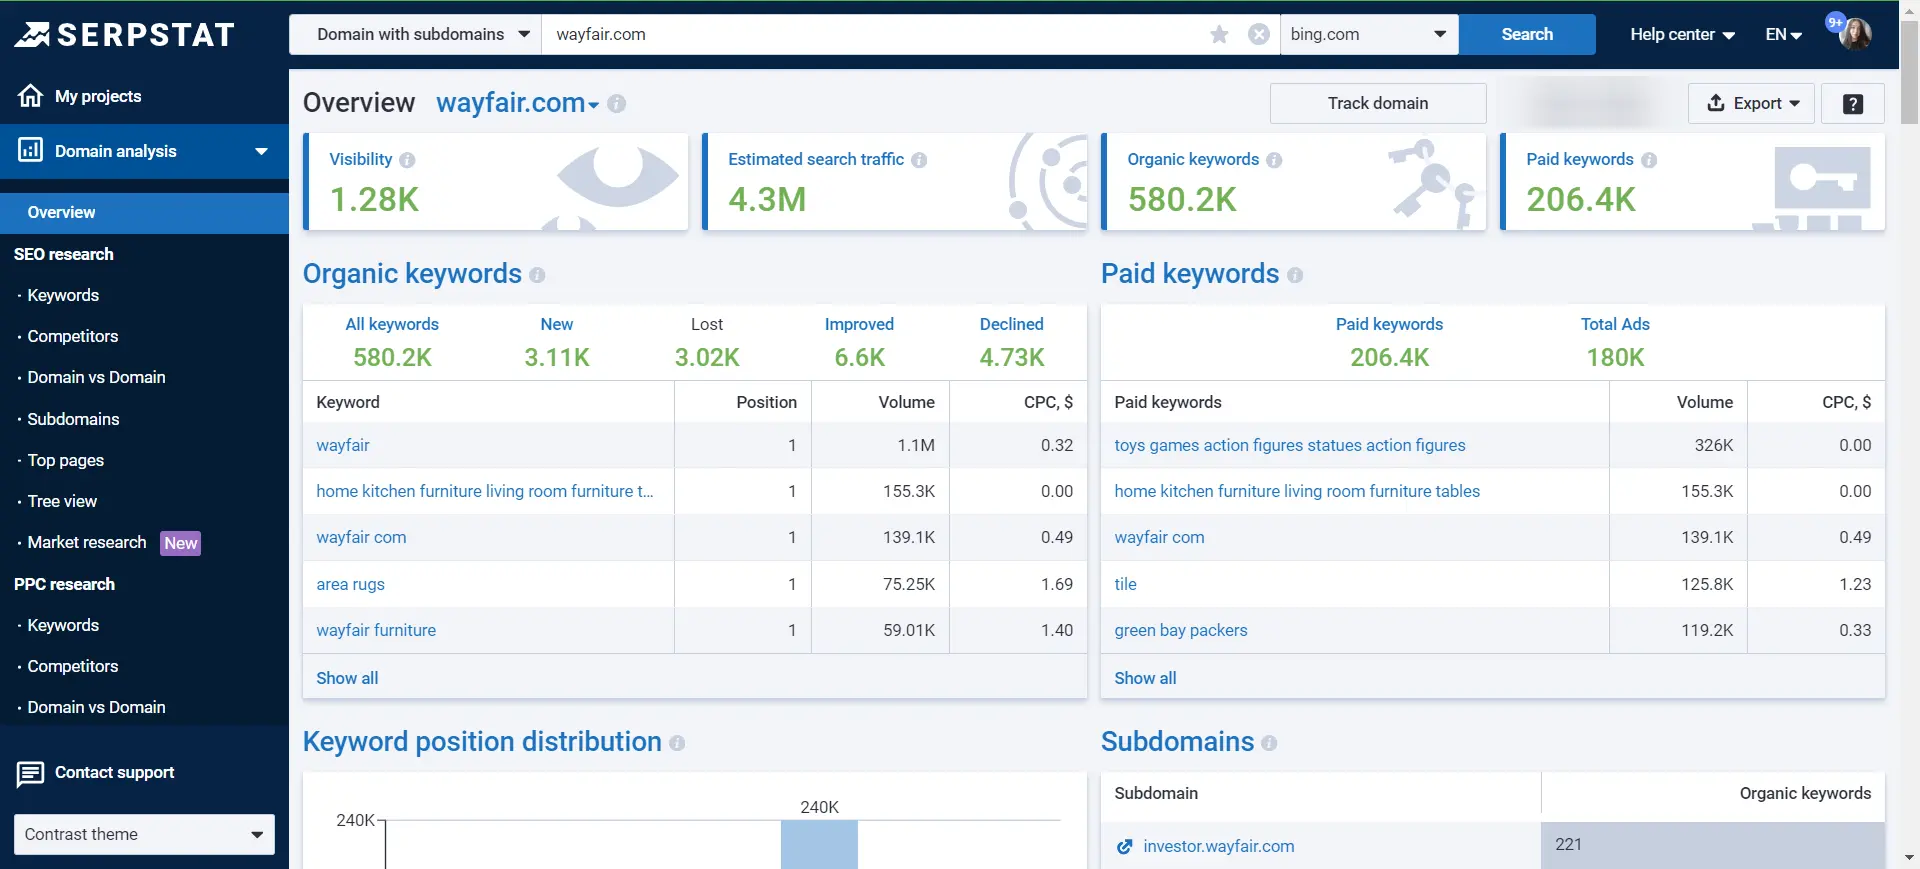Open external link icon for investor.wayfair.com

coord(1124,847)
